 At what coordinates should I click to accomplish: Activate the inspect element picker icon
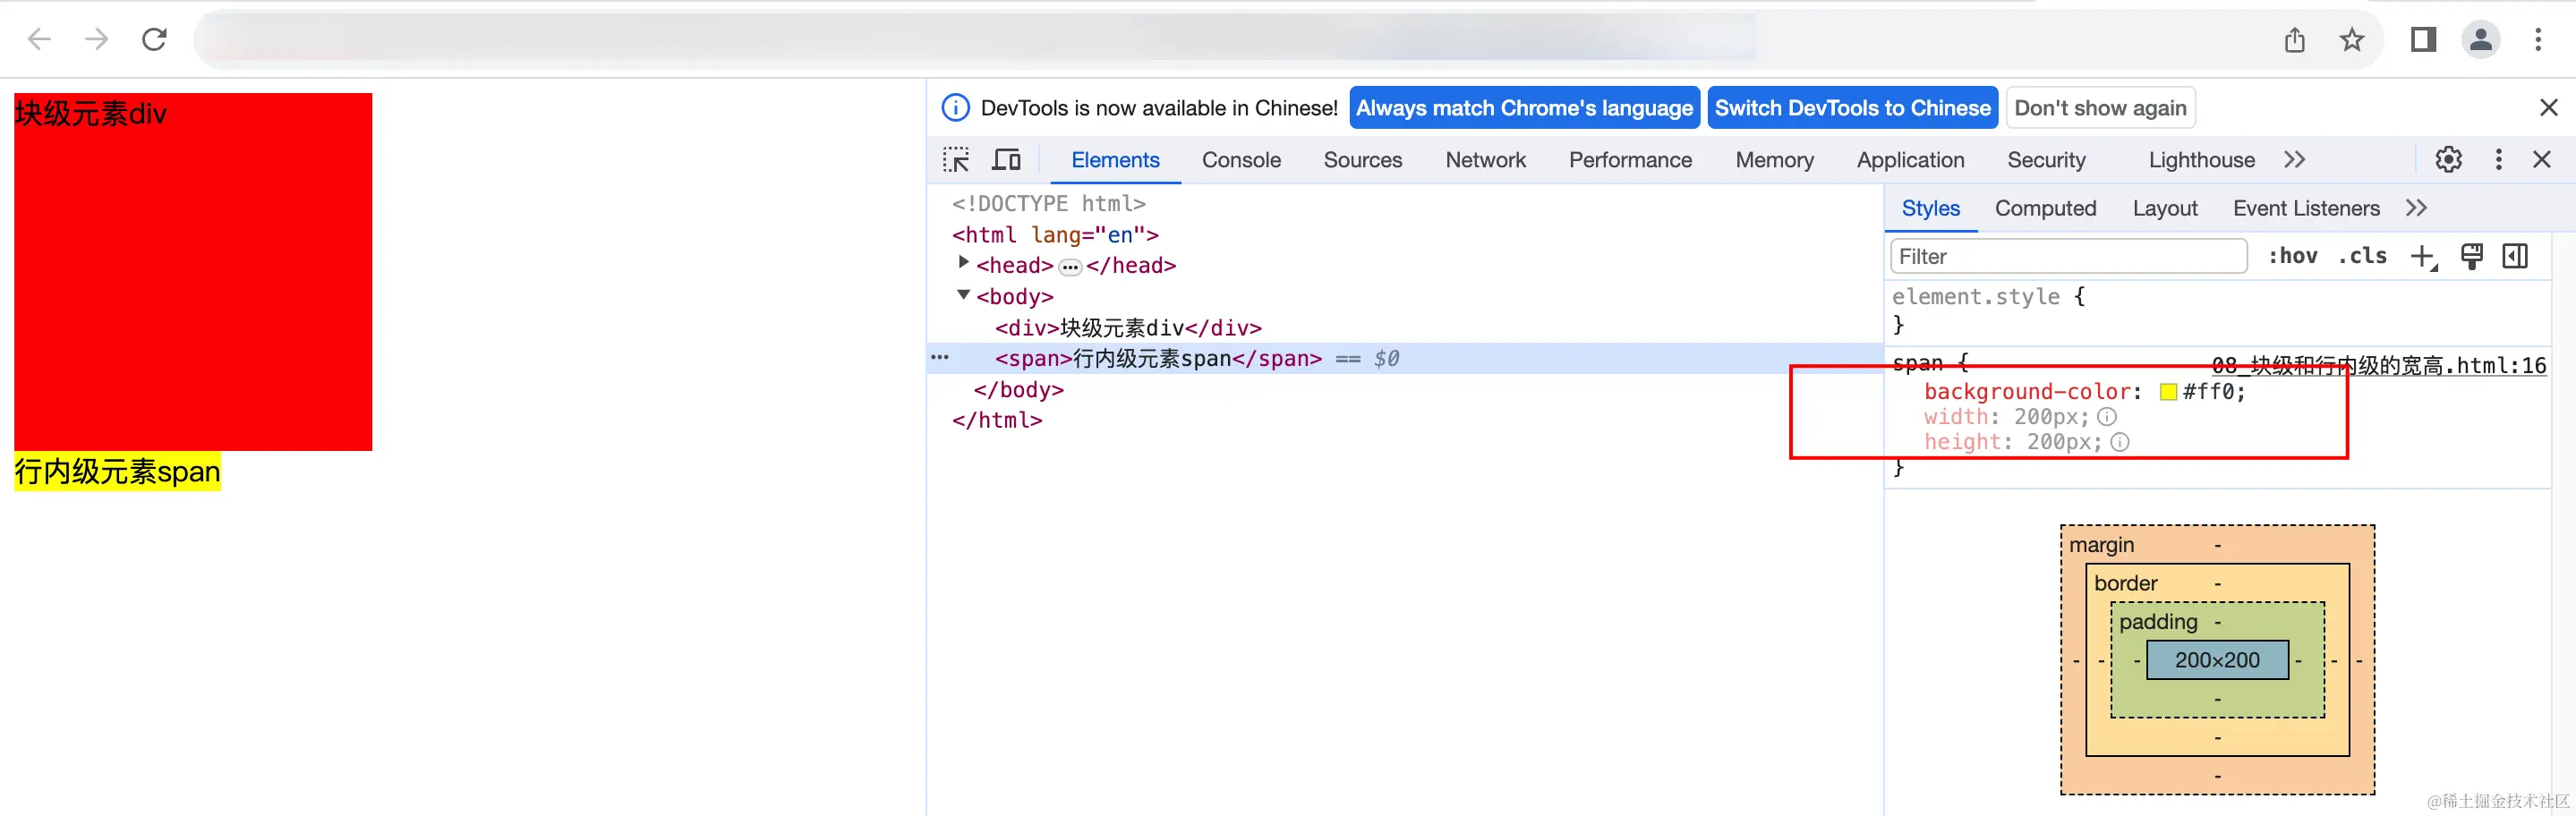(x=956, y=160)
